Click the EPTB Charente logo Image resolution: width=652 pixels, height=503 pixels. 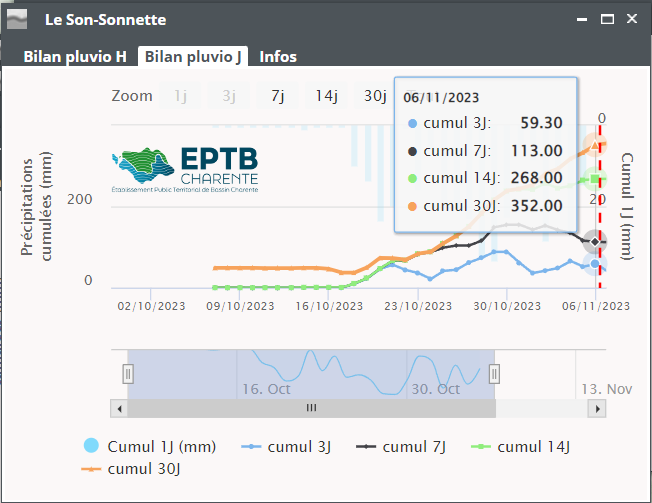click(x=185, y=170)
